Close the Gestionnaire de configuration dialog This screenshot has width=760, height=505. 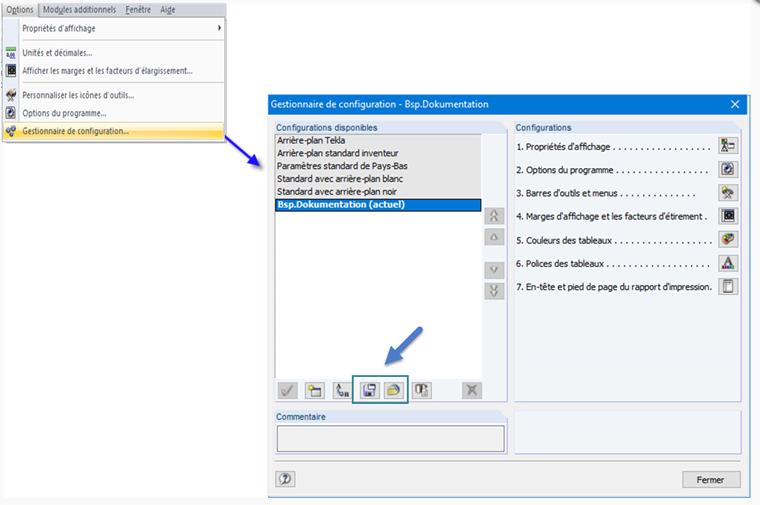(x=735, y=104)
